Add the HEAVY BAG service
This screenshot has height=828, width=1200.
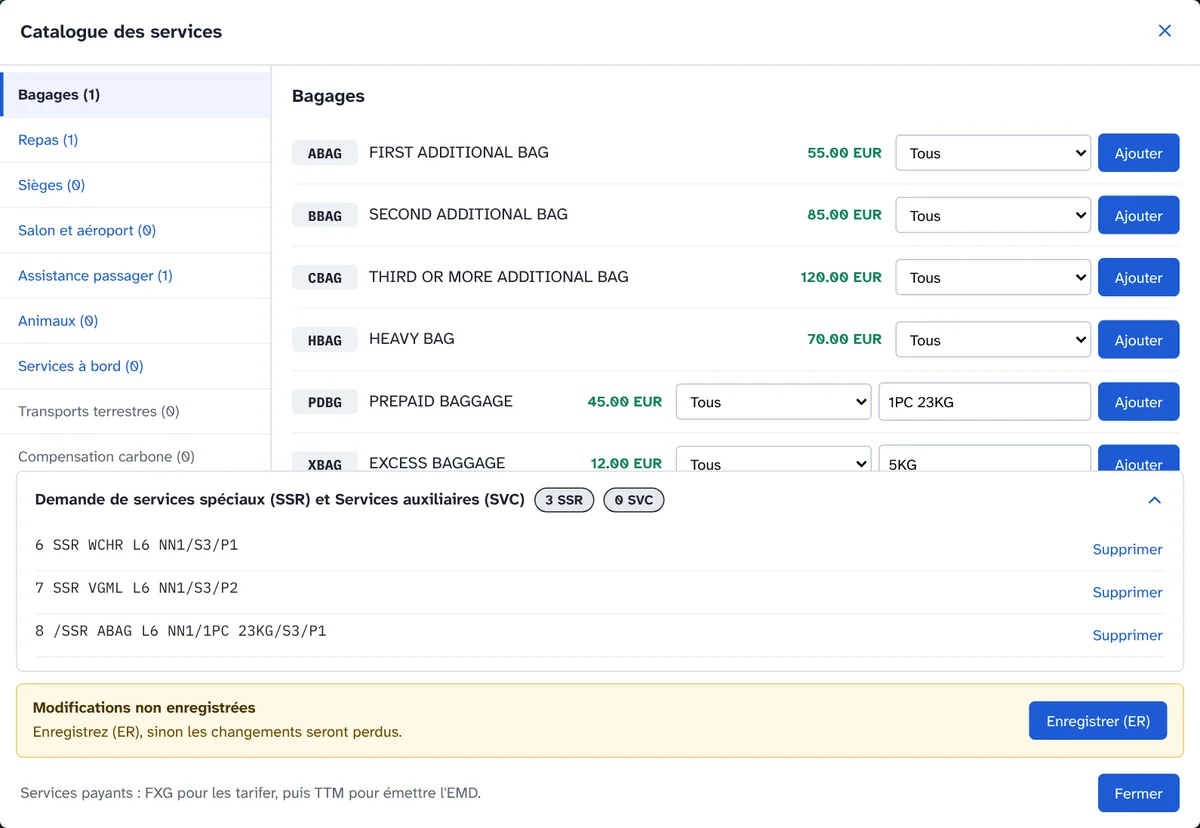[x=1138, y=340]
